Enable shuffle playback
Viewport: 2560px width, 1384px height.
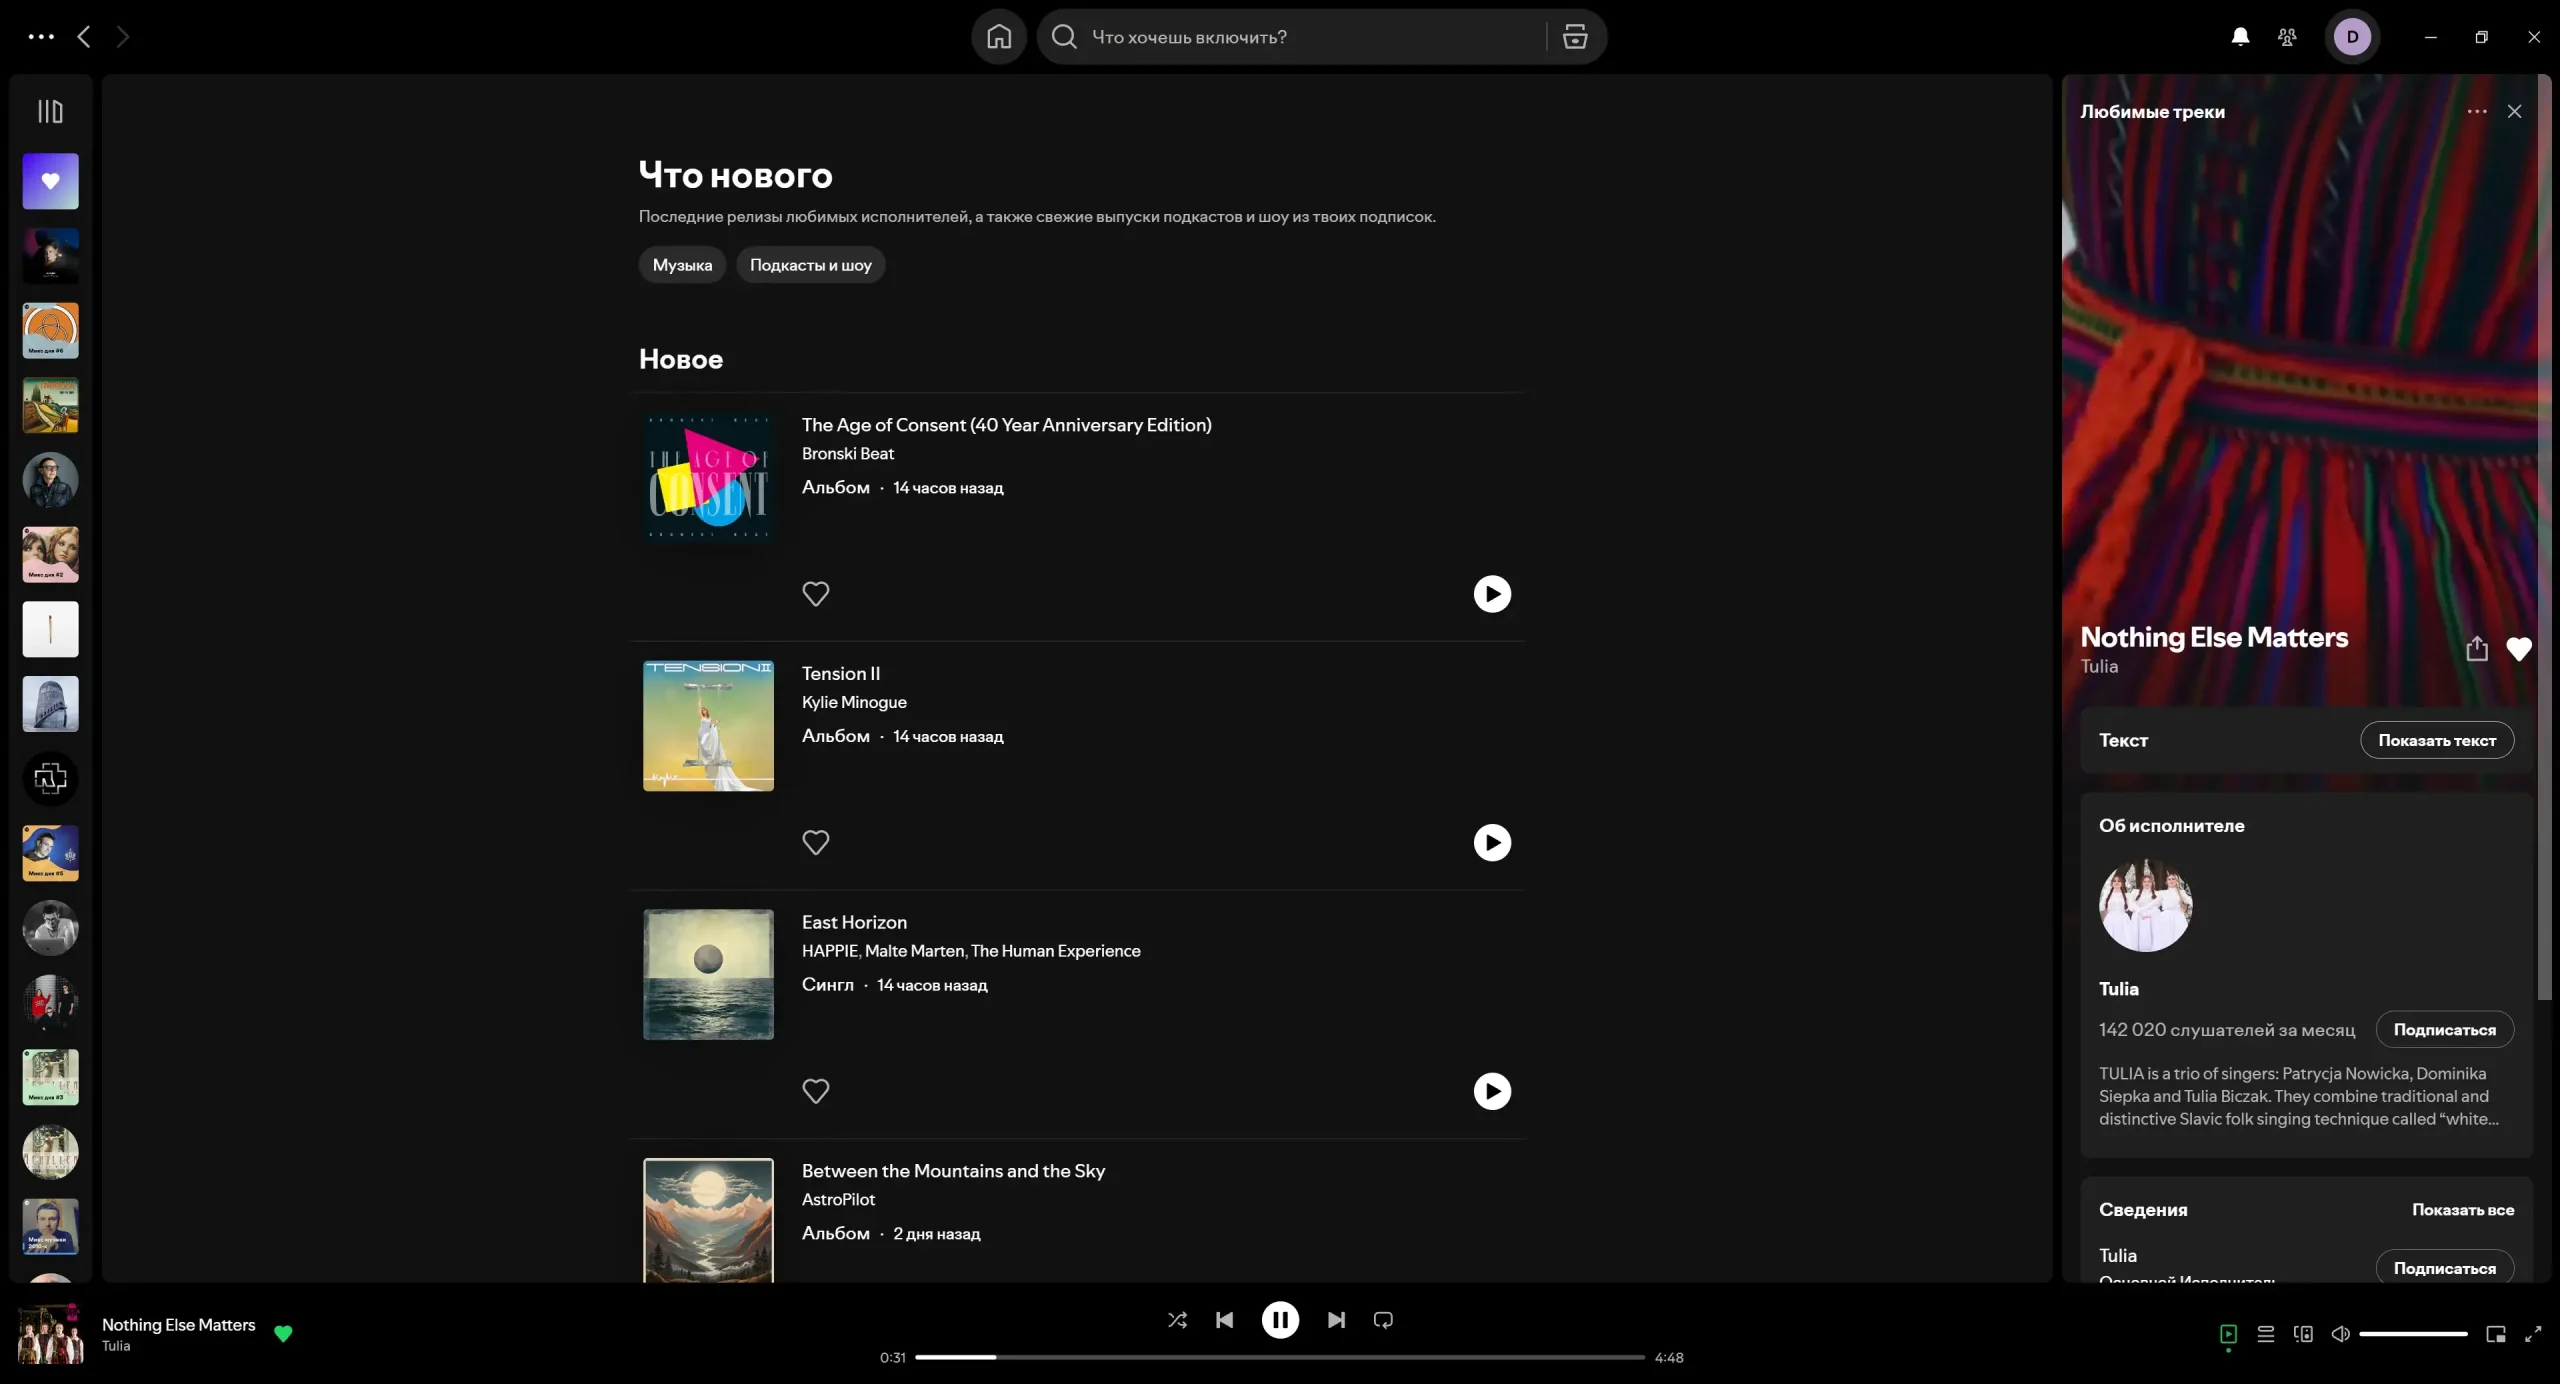(1177, 1320)
